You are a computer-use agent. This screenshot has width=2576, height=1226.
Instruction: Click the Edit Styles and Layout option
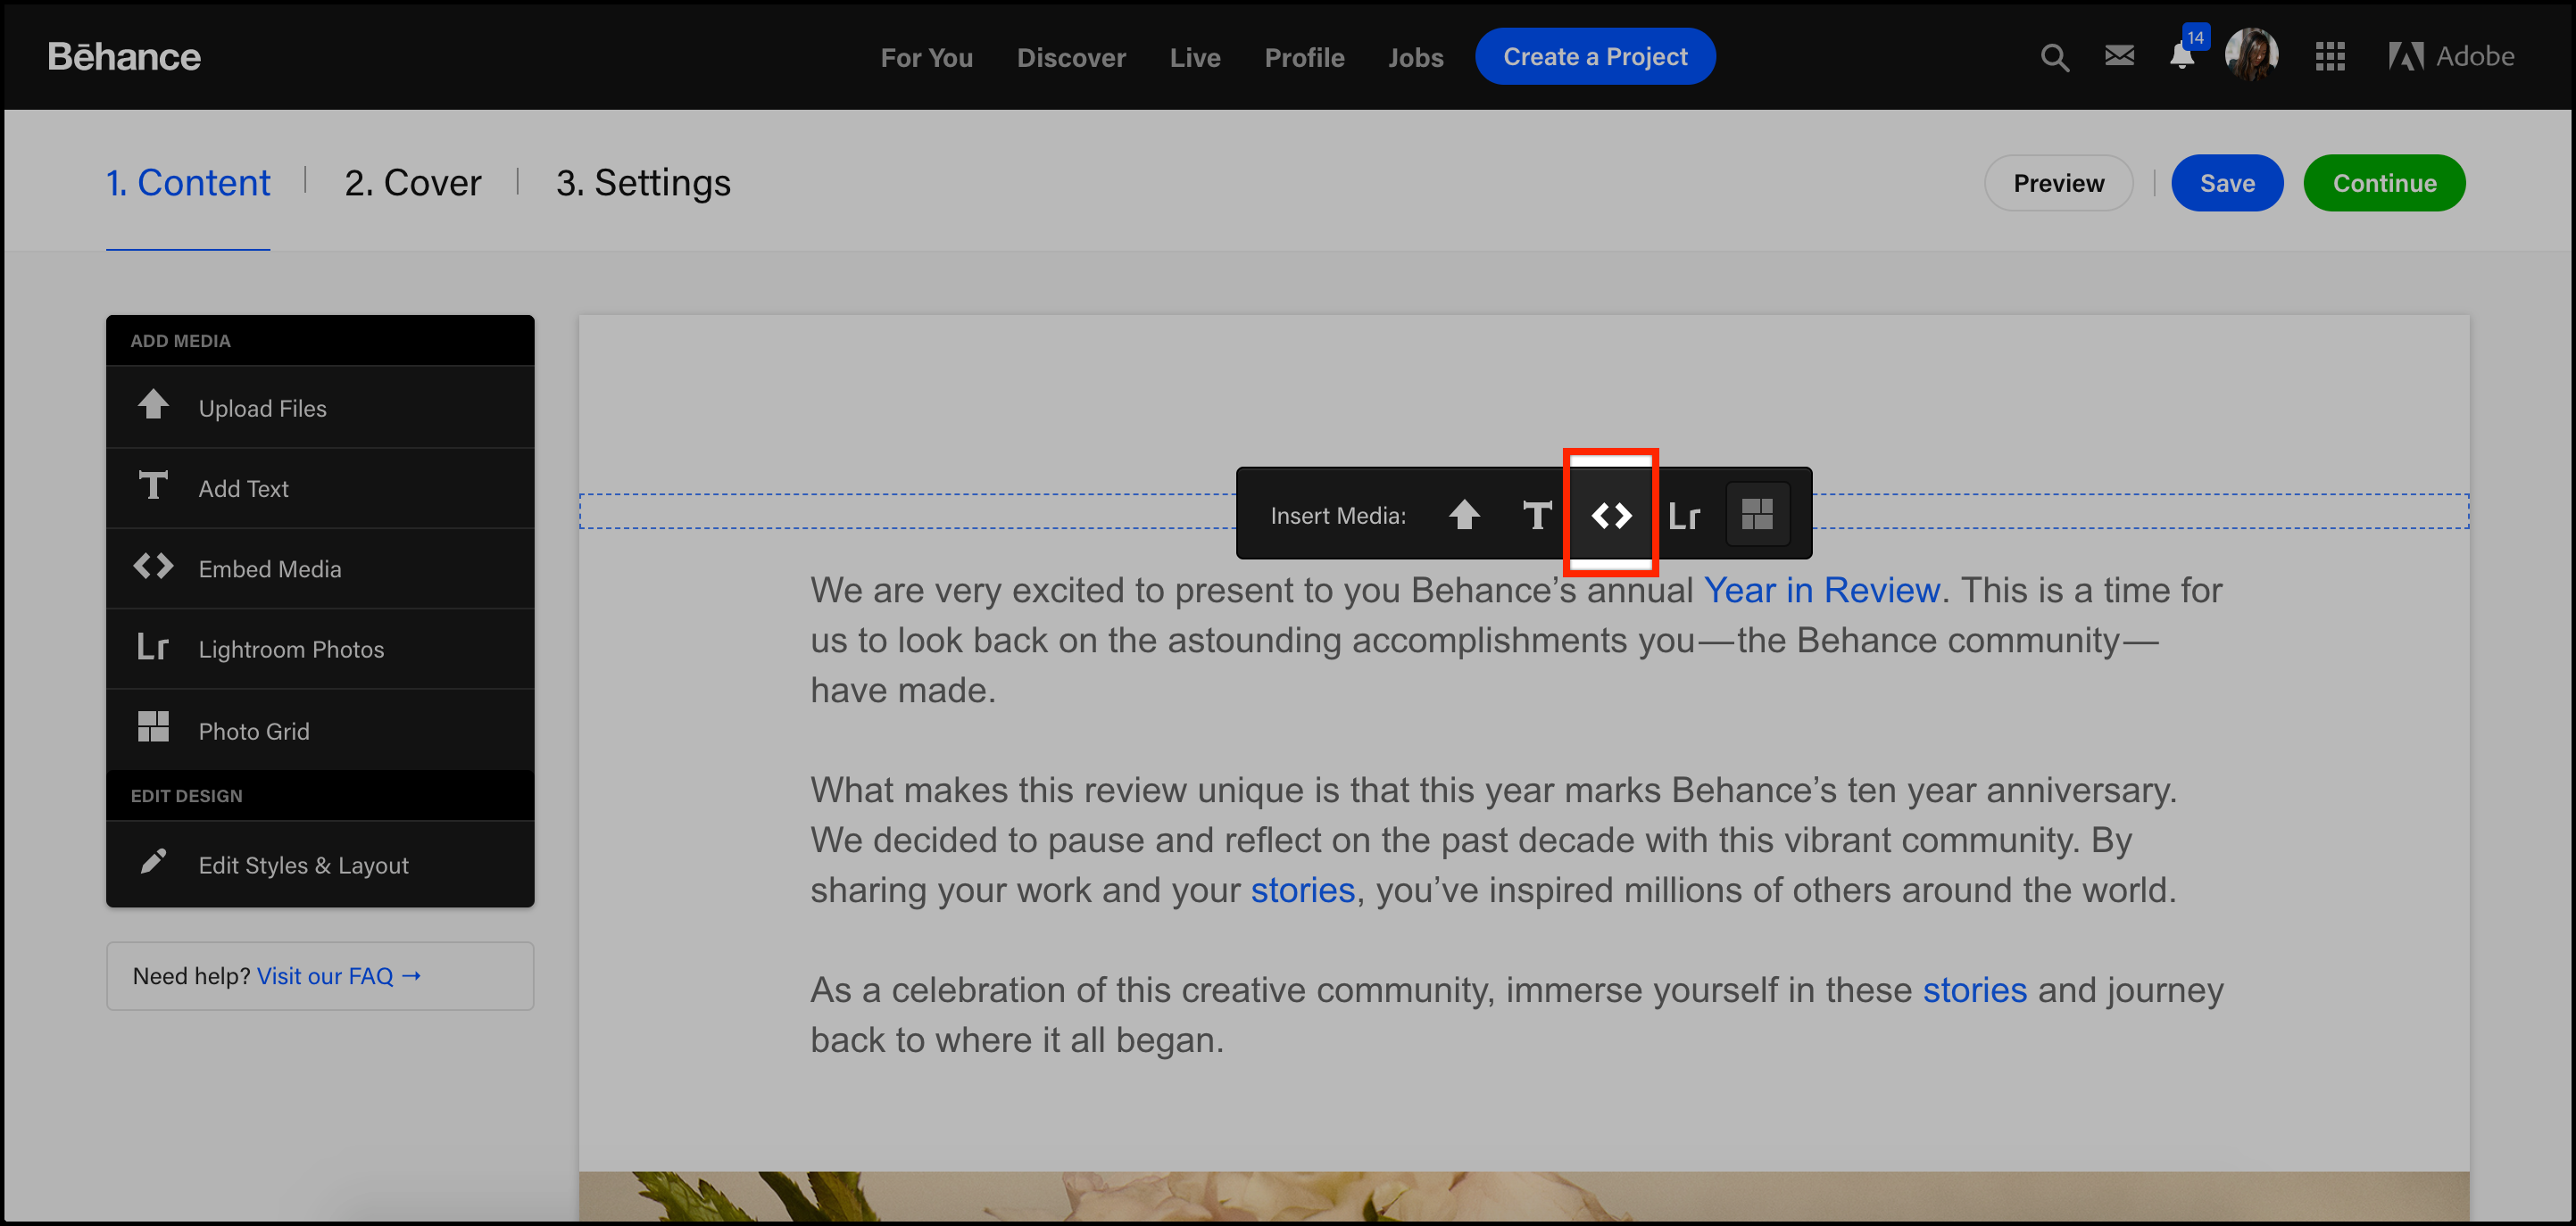[303, 864]
